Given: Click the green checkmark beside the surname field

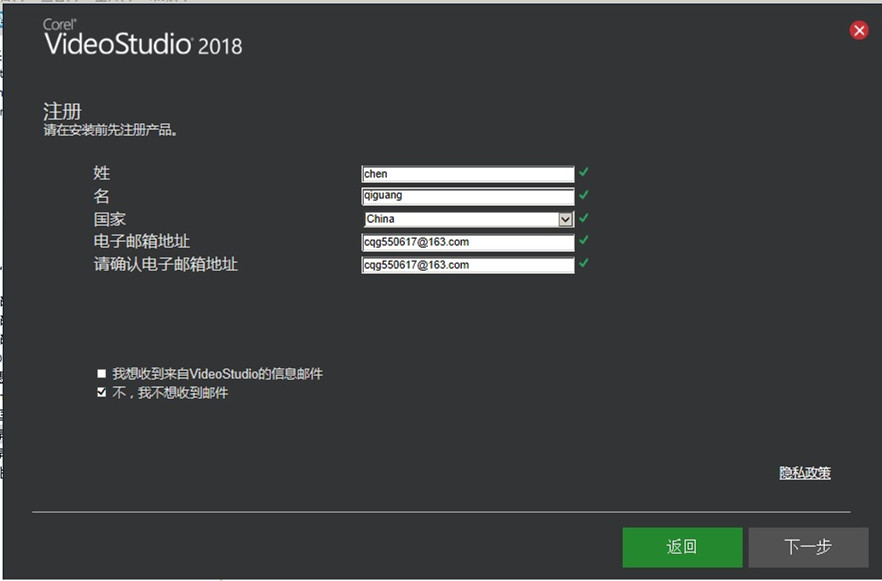Looking at the screenshot, I should (x=584, y=172).
